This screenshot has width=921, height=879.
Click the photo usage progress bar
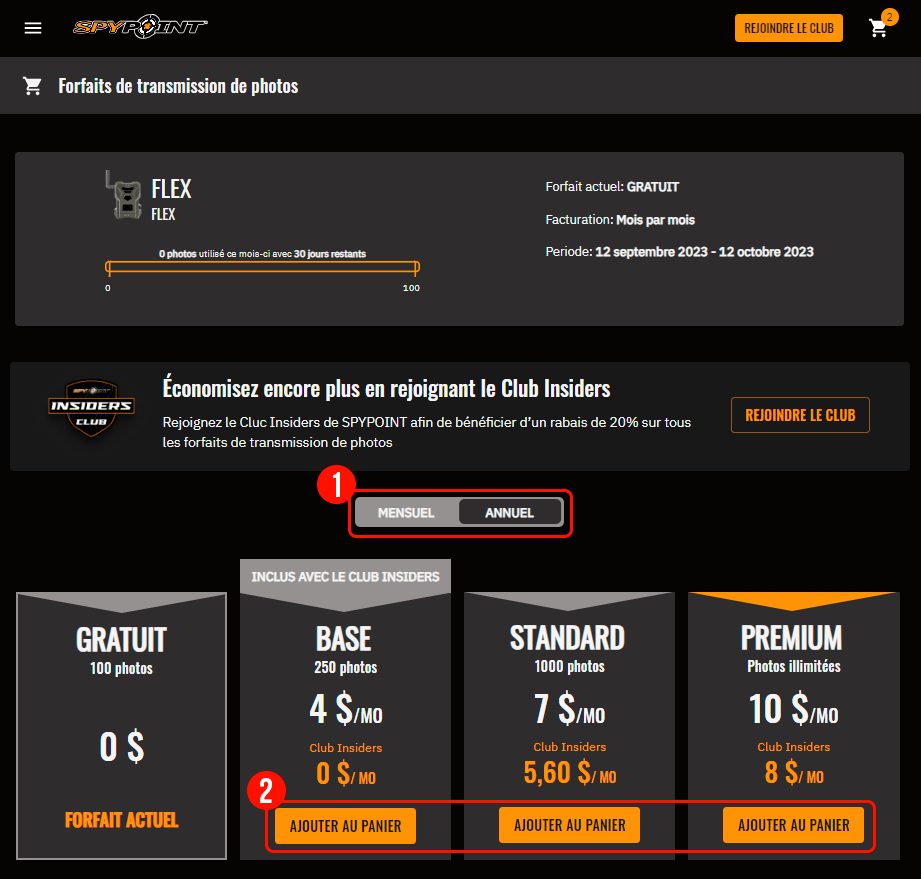(262, 268)
